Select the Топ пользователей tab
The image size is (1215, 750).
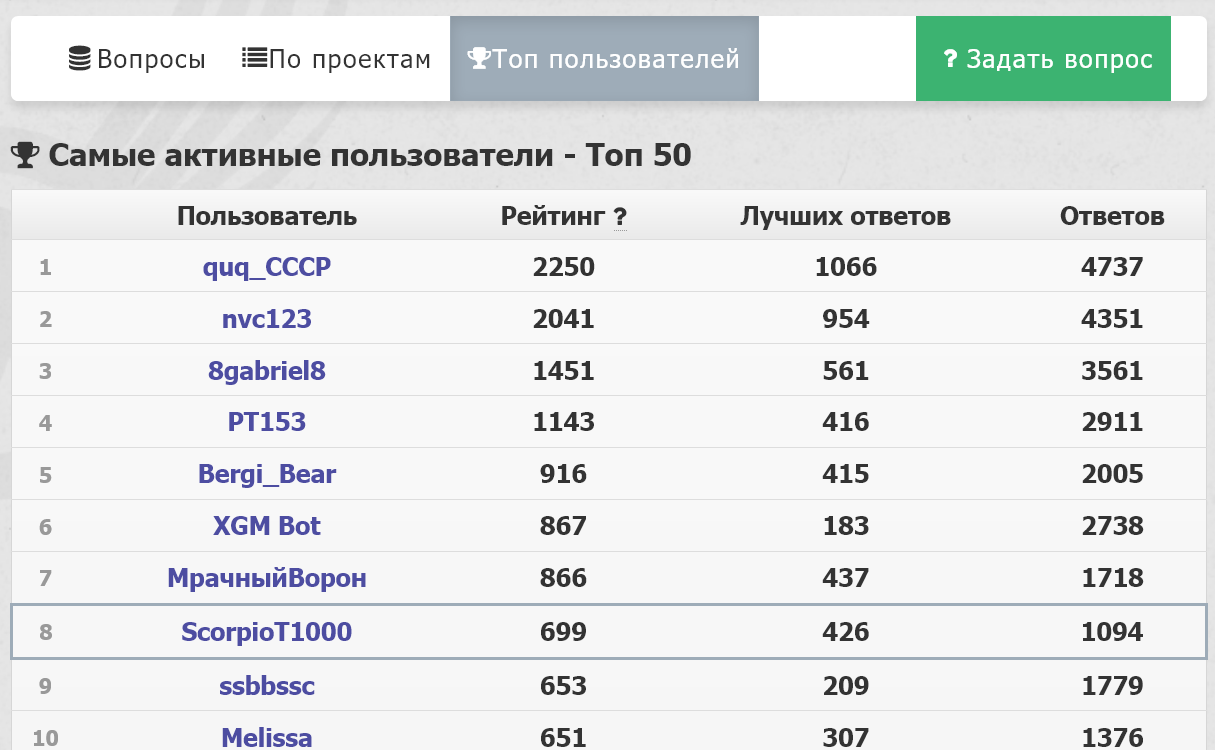[604, 59]
